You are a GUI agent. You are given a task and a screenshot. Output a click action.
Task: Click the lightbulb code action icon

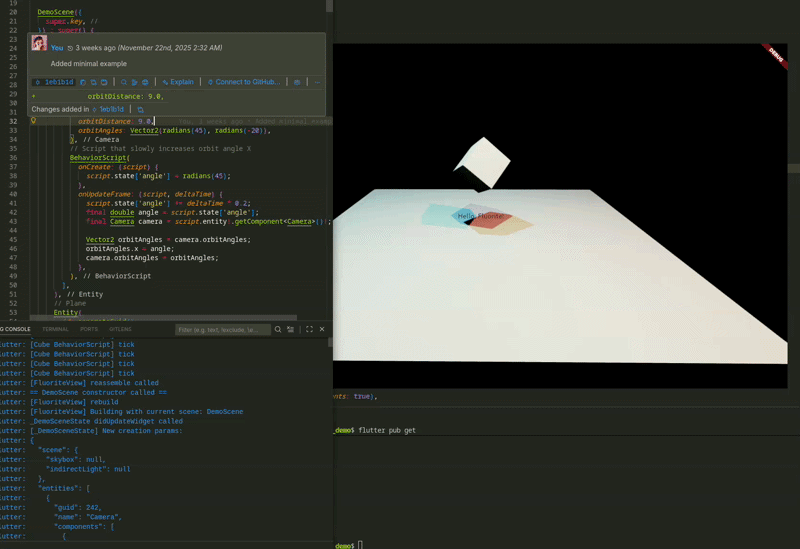tap(33, 120)
